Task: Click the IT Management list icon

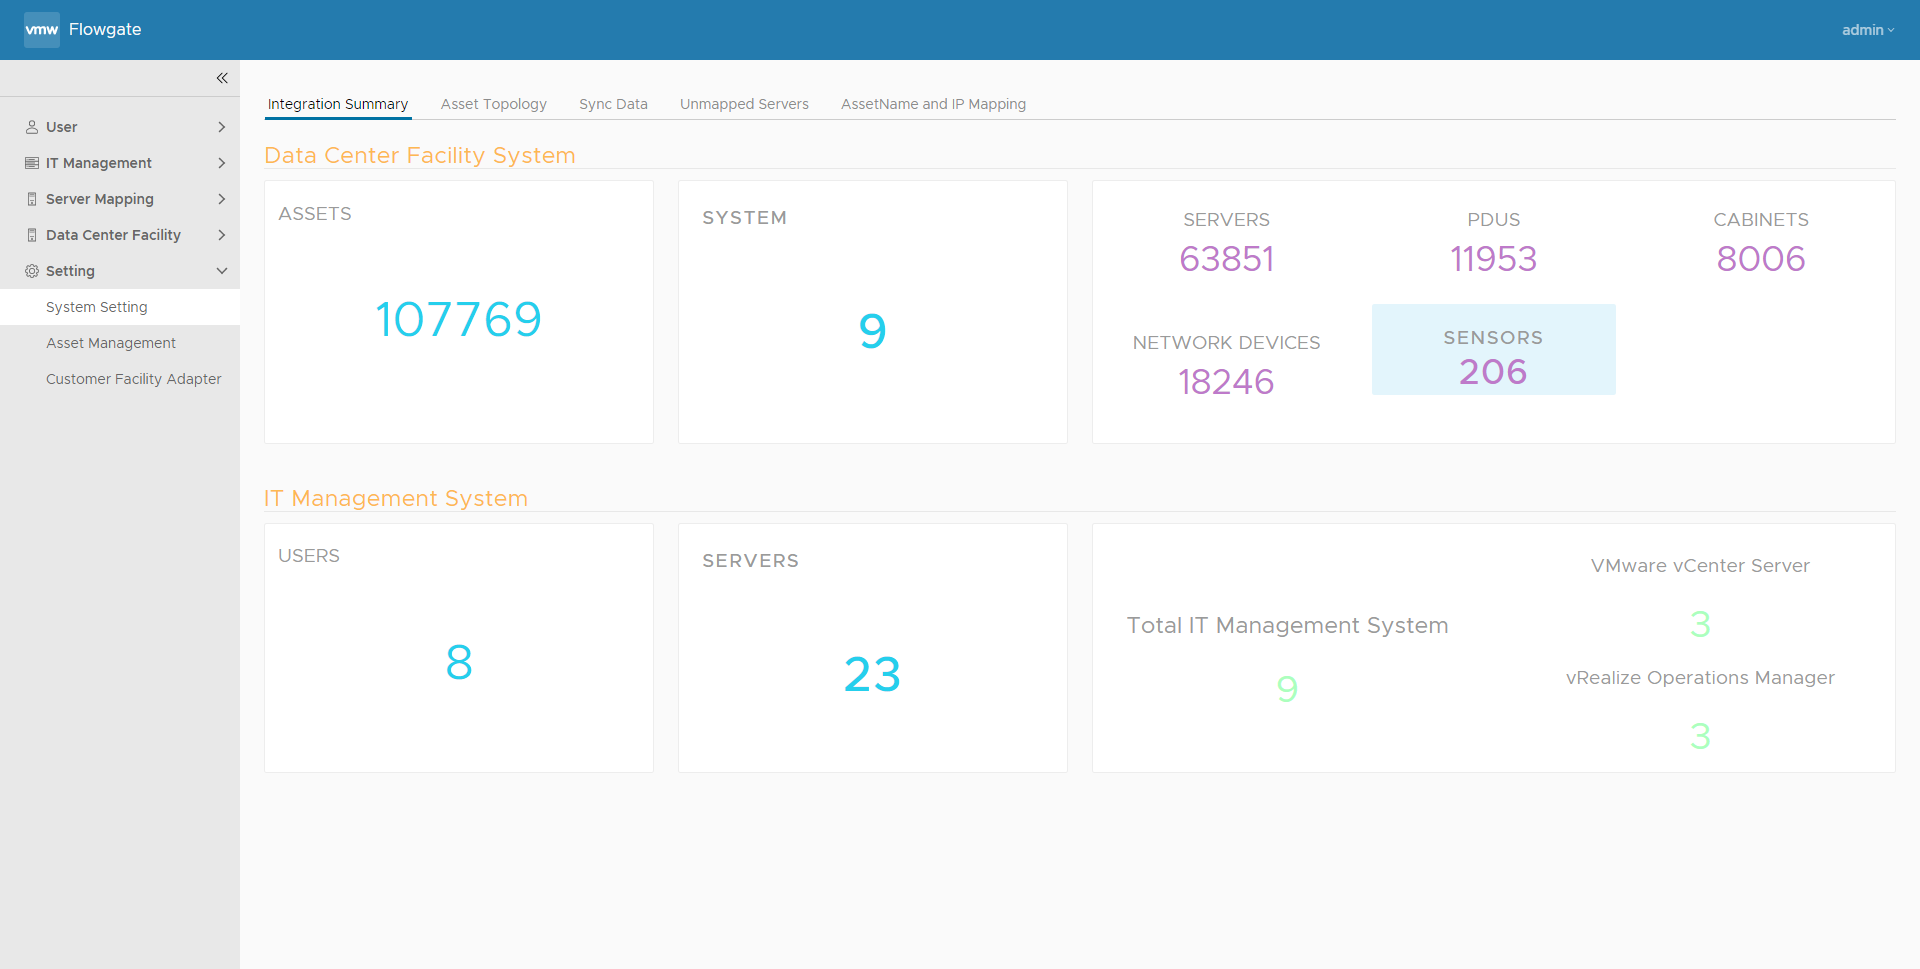Action: [32, 163]
